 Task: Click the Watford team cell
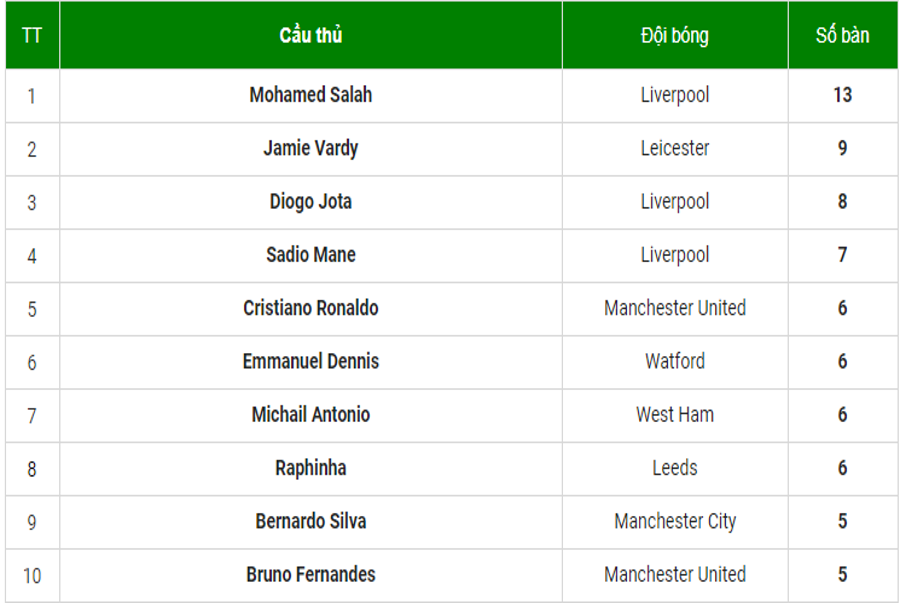pos(675,361)
